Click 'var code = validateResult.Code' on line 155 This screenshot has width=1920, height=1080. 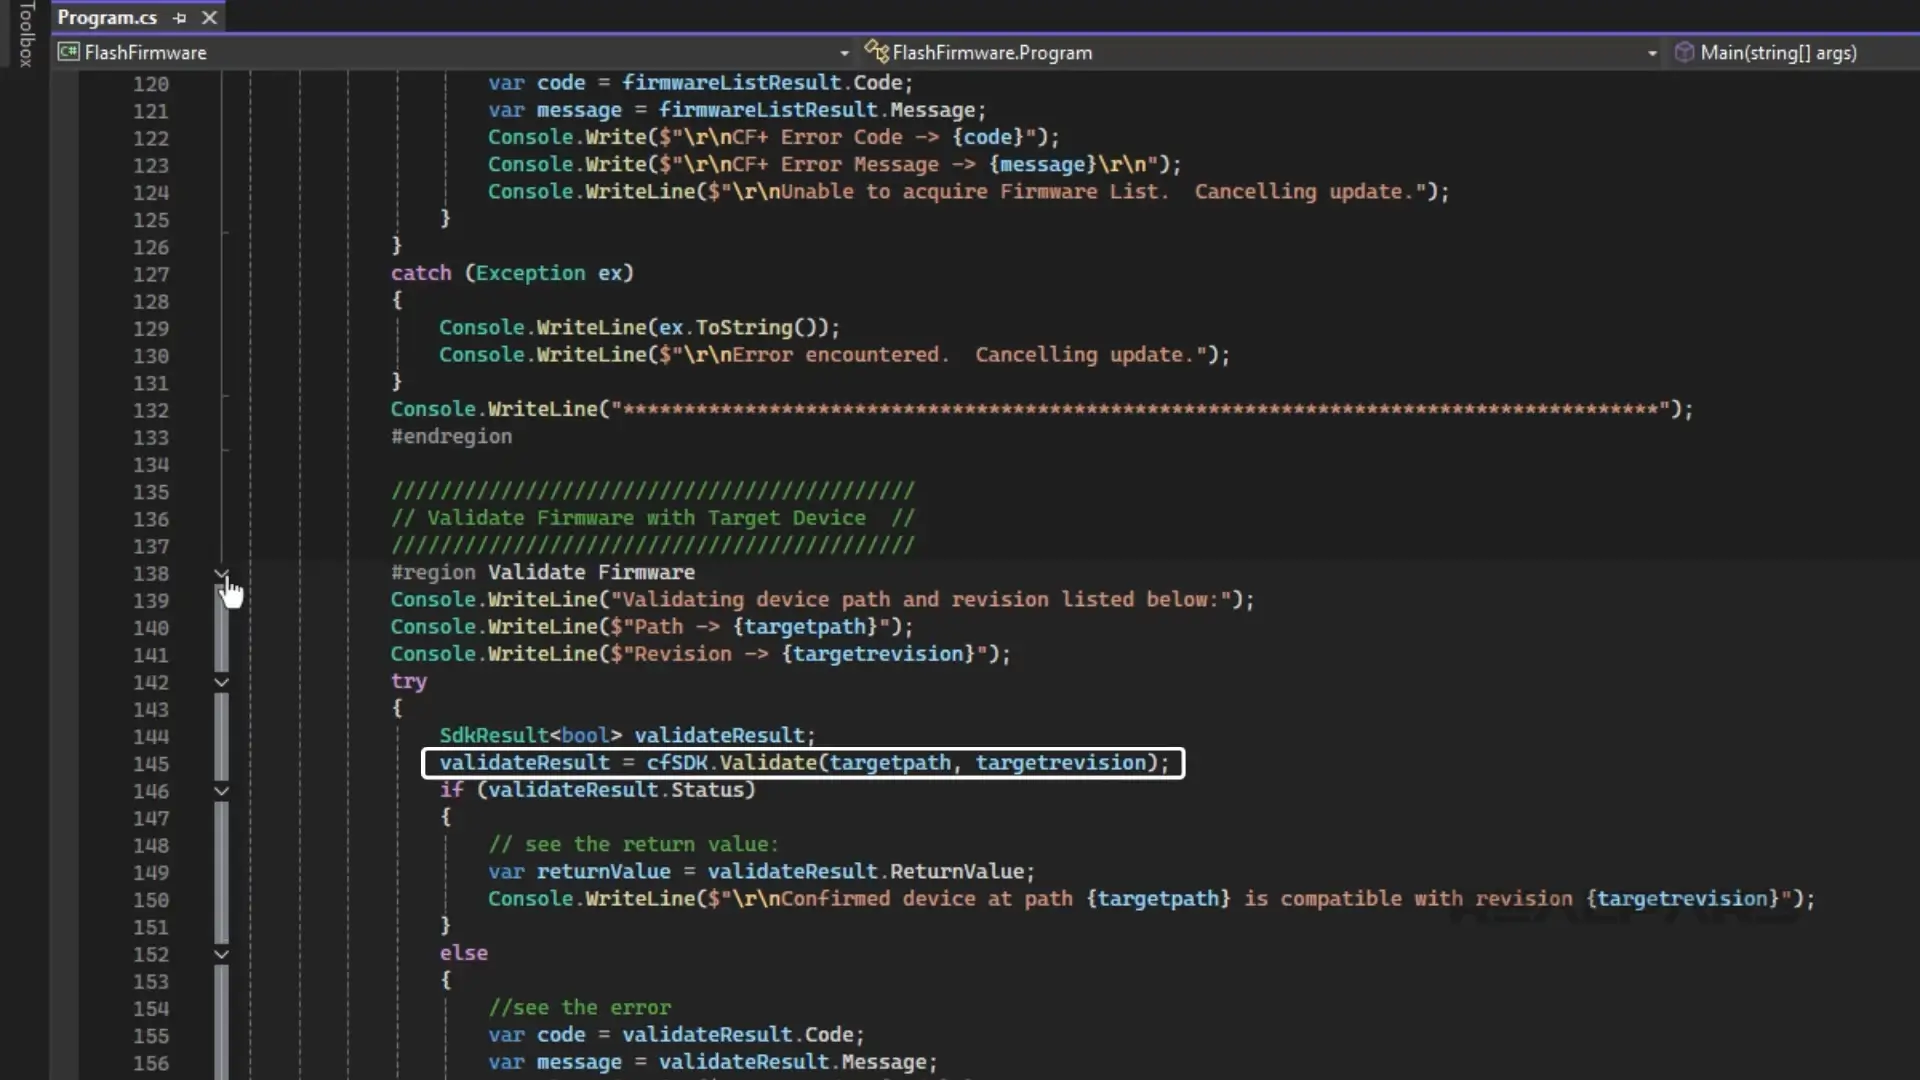[676, 1035]
